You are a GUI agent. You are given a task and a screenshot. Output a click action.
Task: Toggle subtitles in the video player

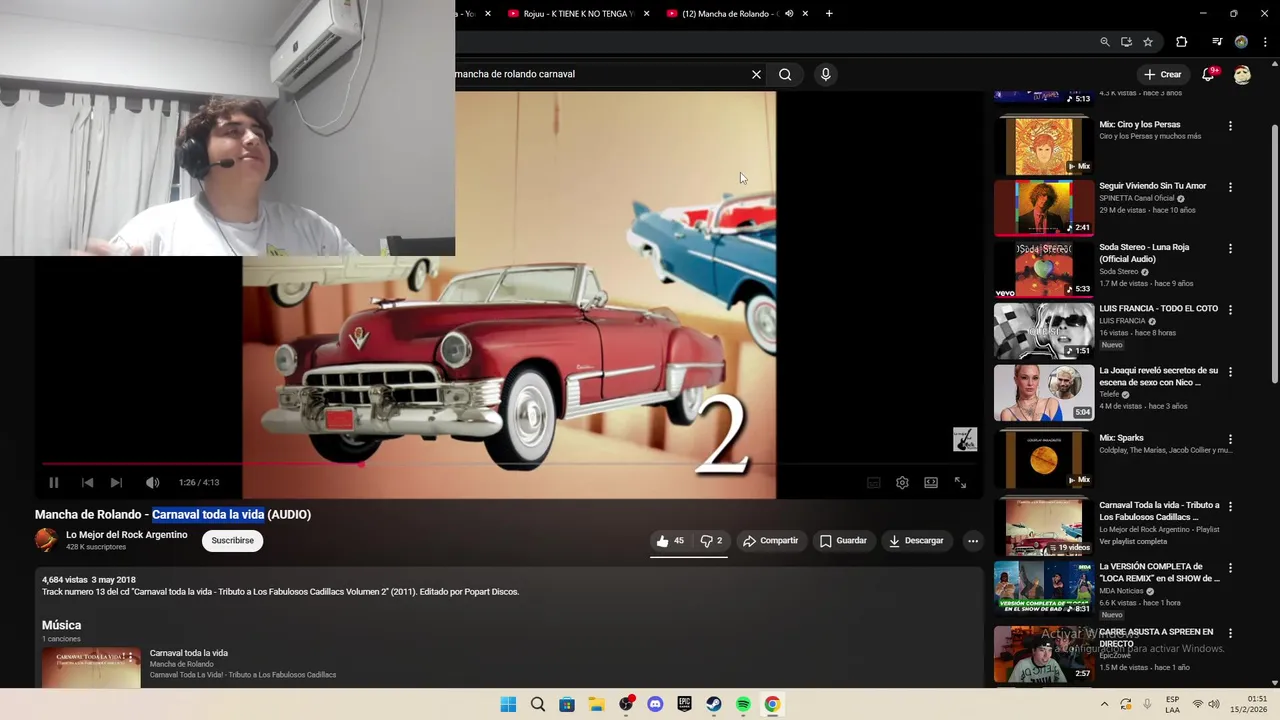(873, 482)
